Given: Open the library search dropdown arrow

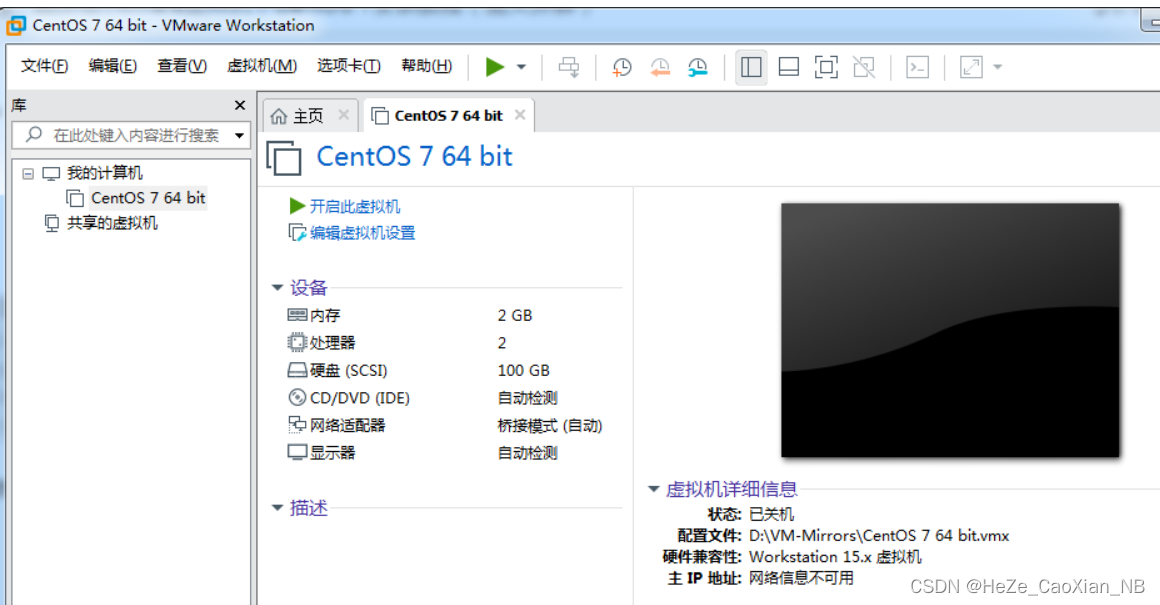Looking at the screenshot, I should coord(239,135).
